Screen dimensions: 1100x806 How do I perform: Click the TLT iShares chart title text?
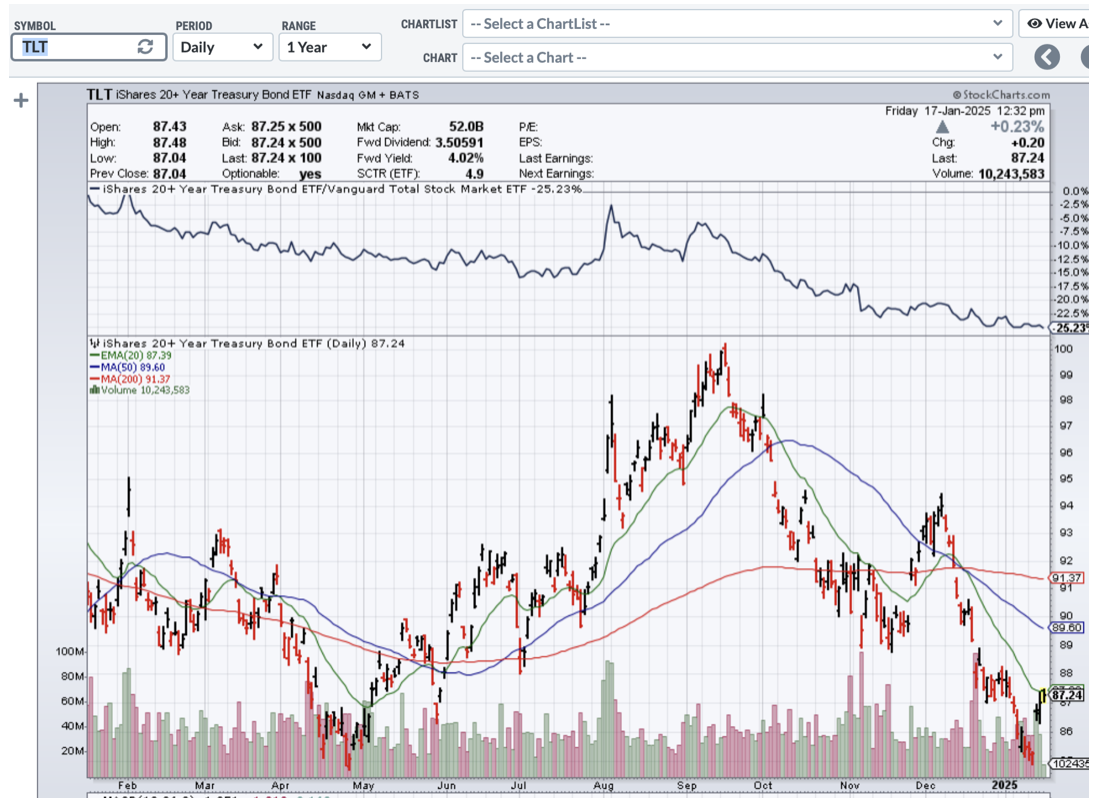[200, 95]
